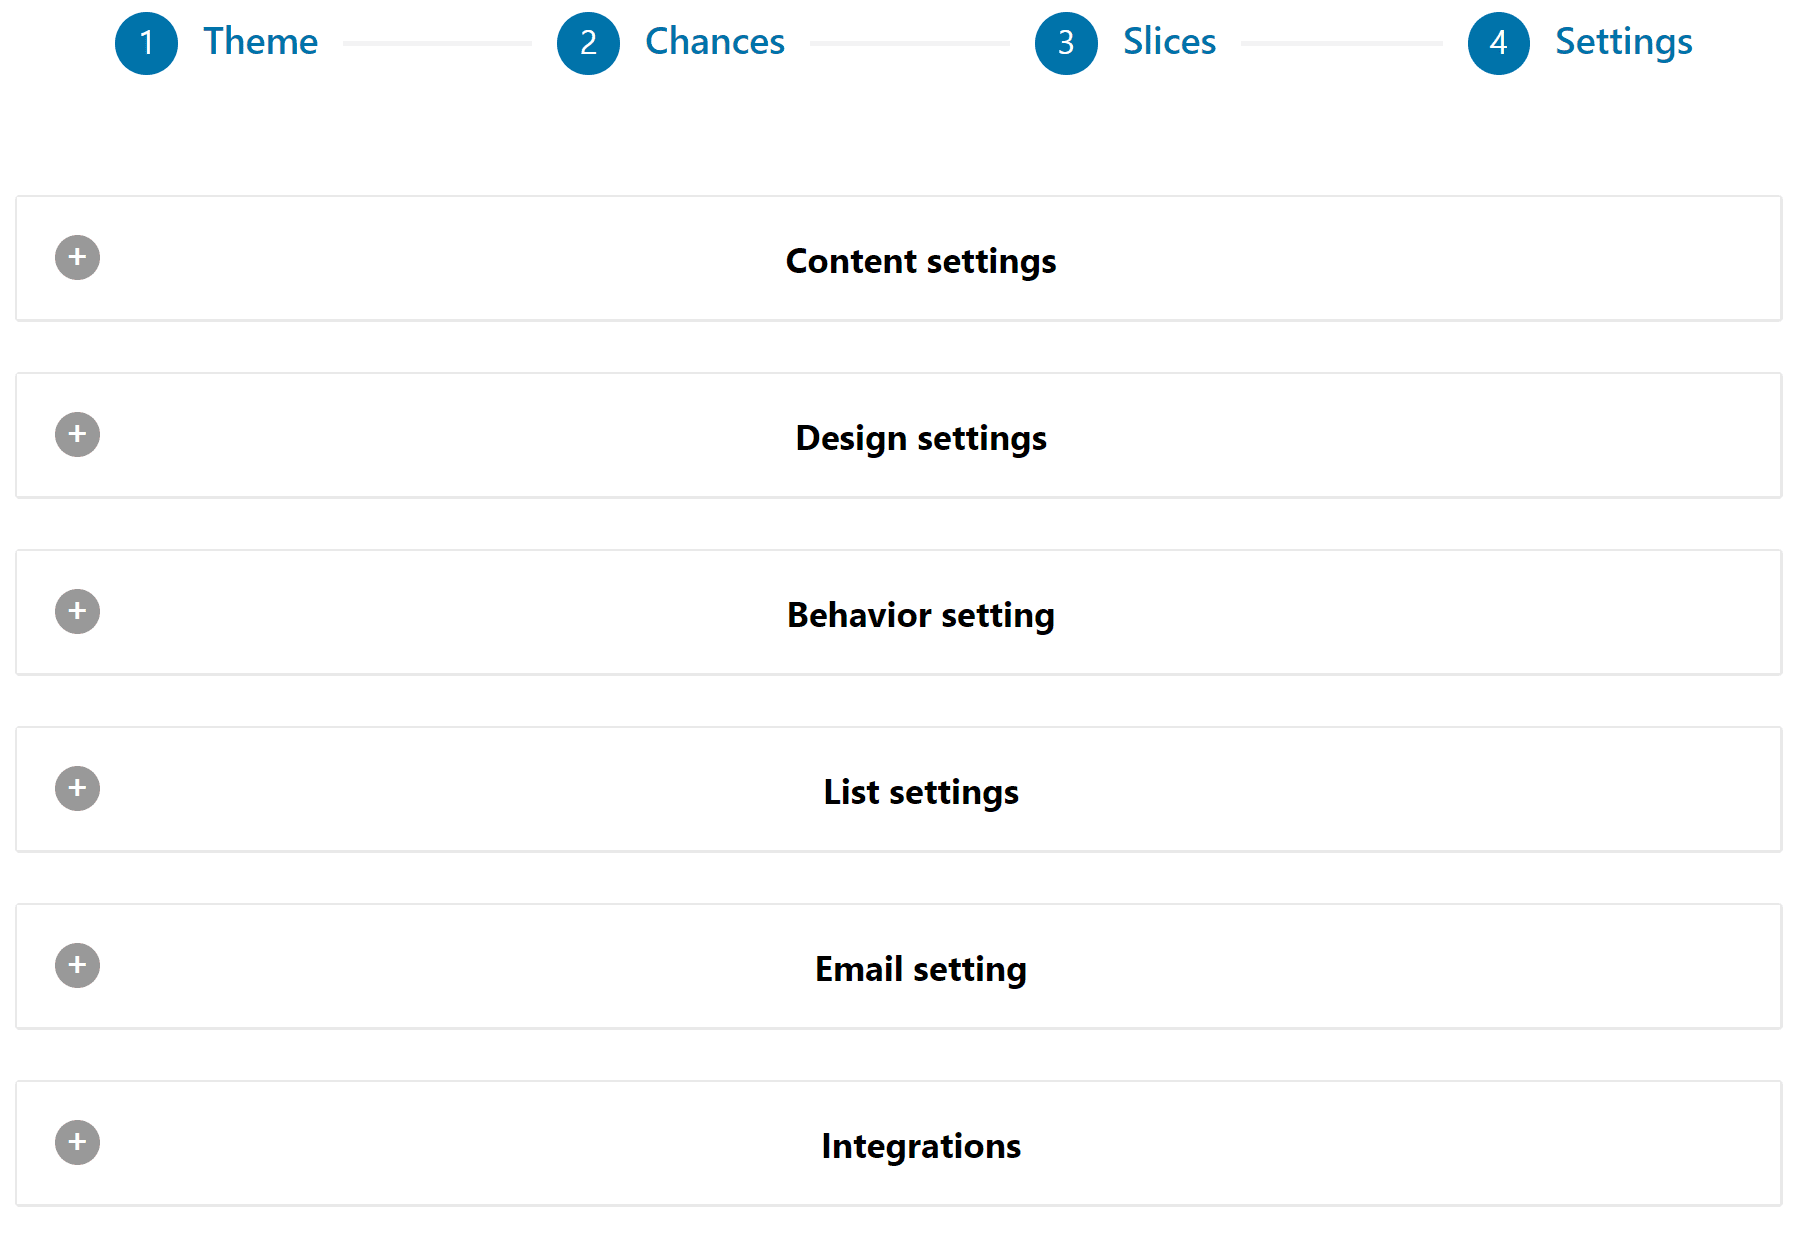
Task: Go to the Theme step
Action: click(260, 42)
